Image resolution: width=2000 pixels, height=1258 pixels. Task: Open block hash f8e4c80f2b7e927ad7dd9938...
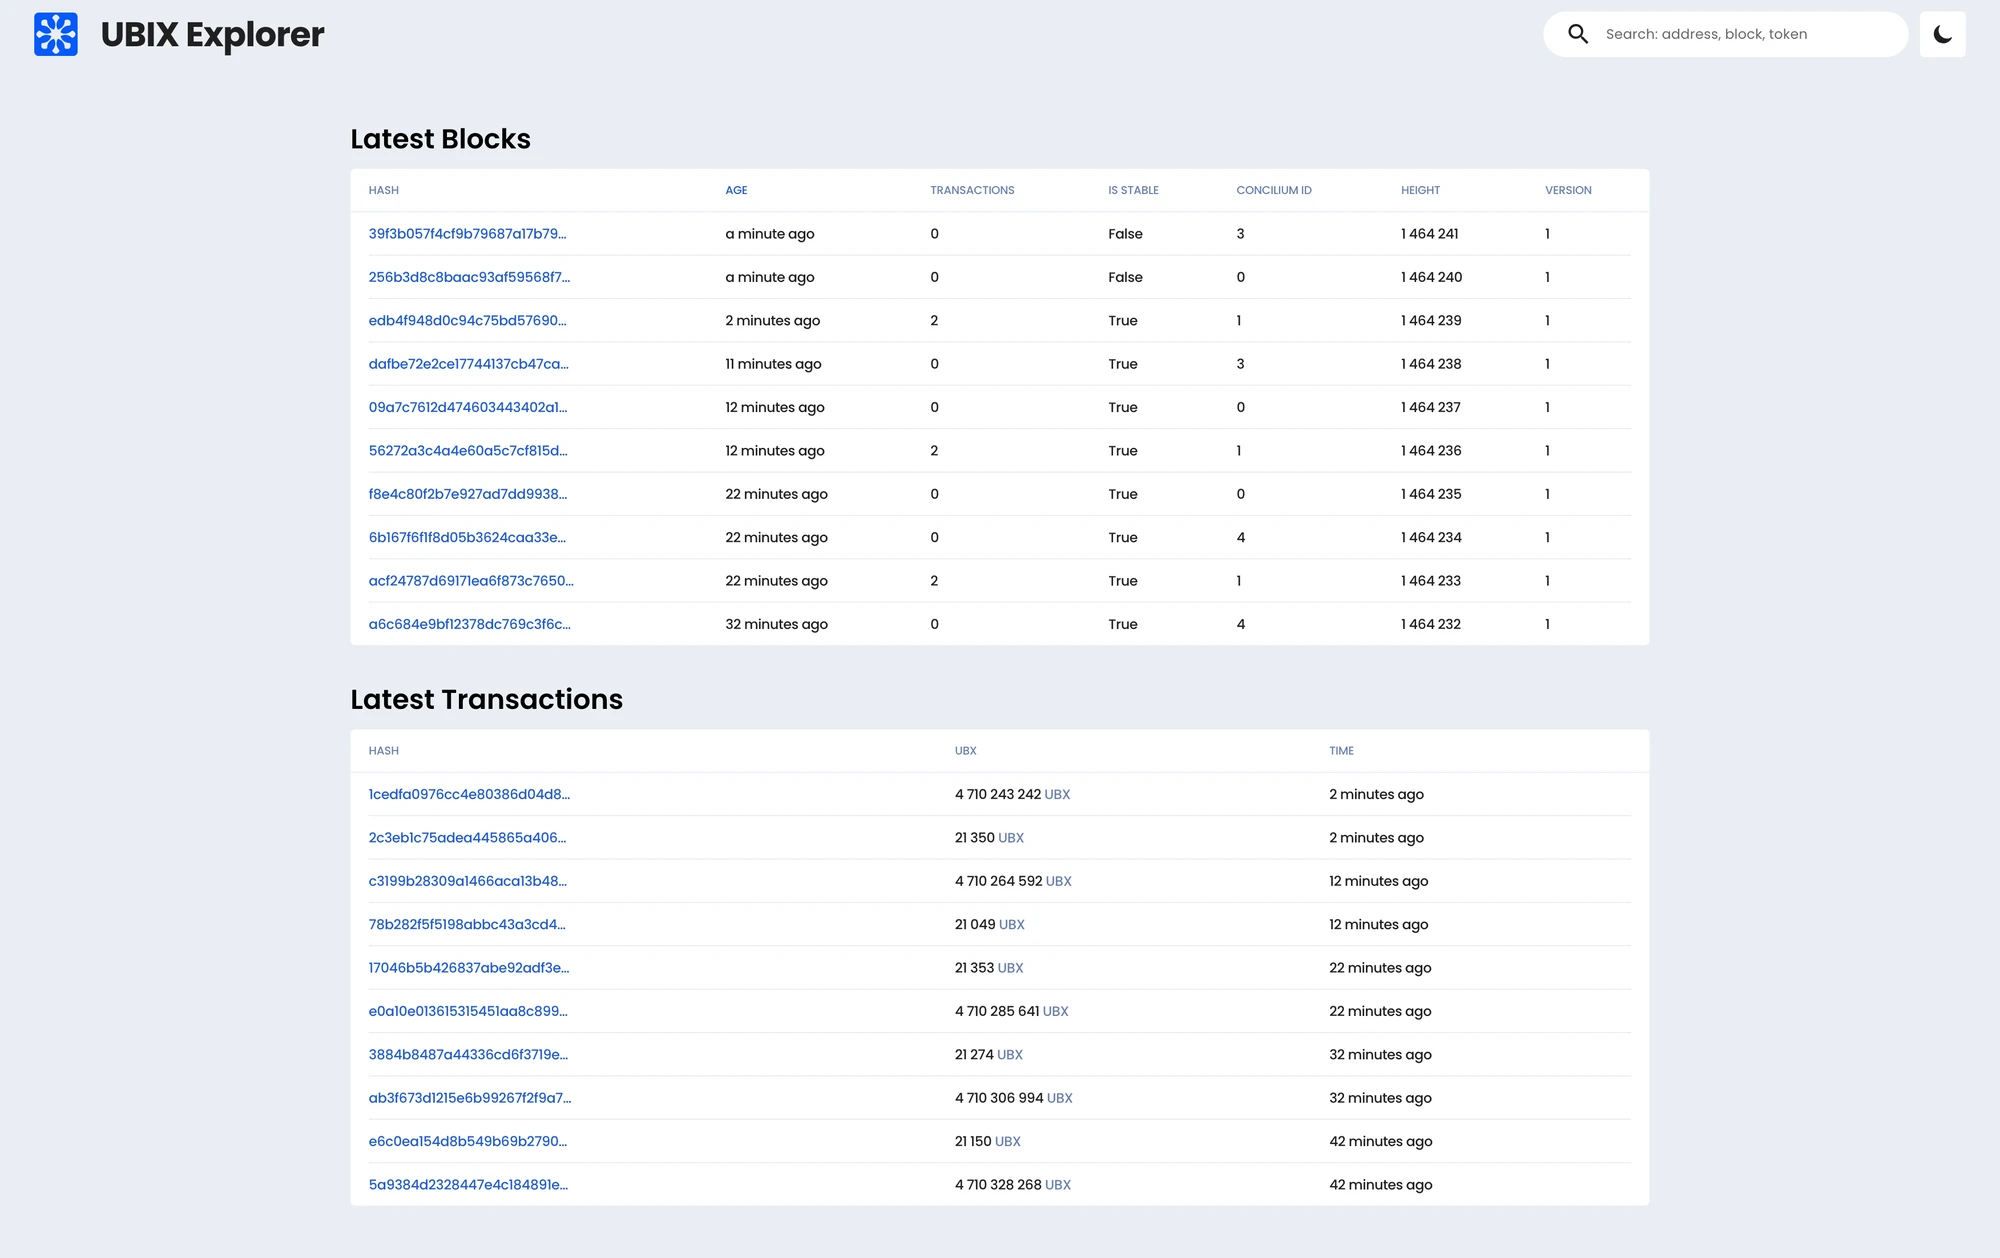click(468, 494)
